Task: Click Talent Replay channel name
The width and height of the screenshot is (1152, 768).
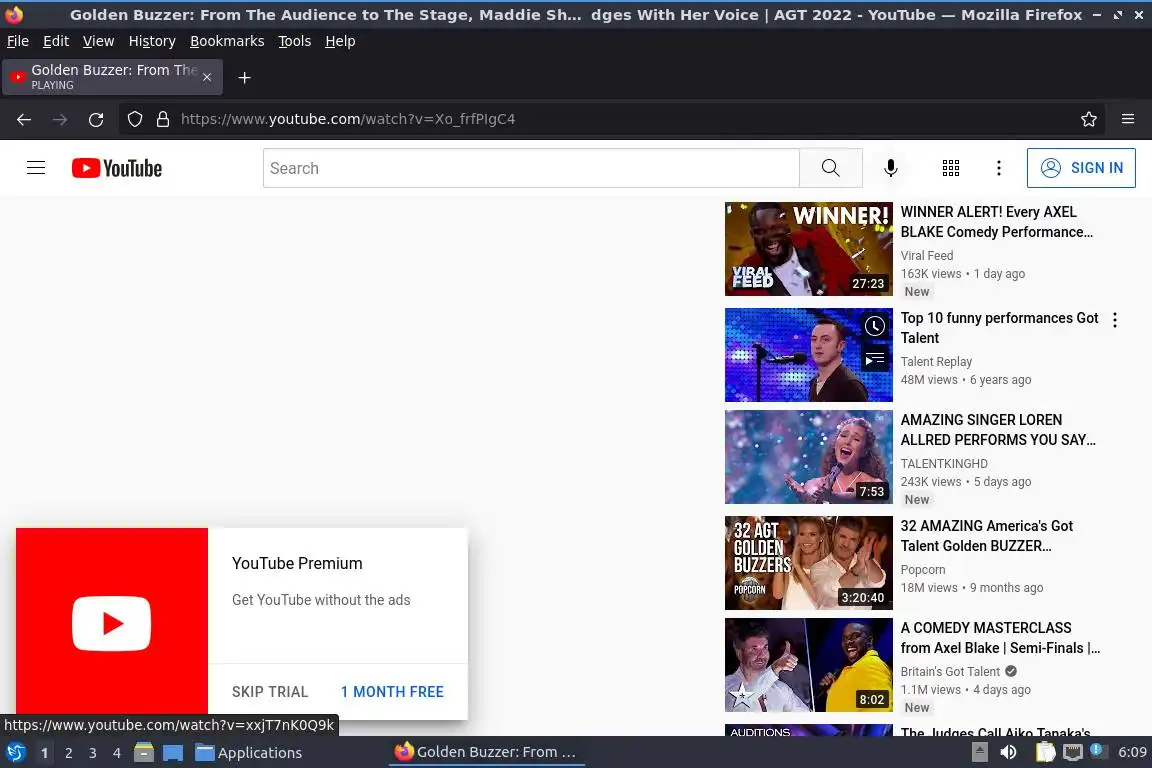Action: [x=936, y=362]
